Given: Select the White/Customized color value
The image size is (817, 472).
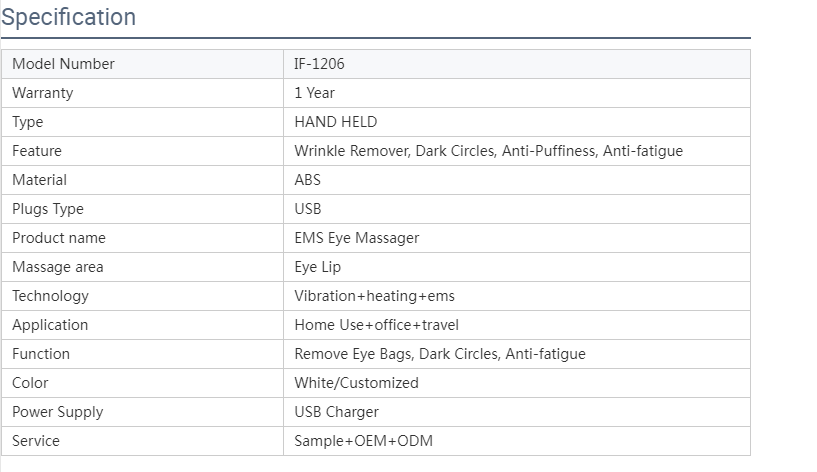Looking at the screenshot, I should click(356, 383).
